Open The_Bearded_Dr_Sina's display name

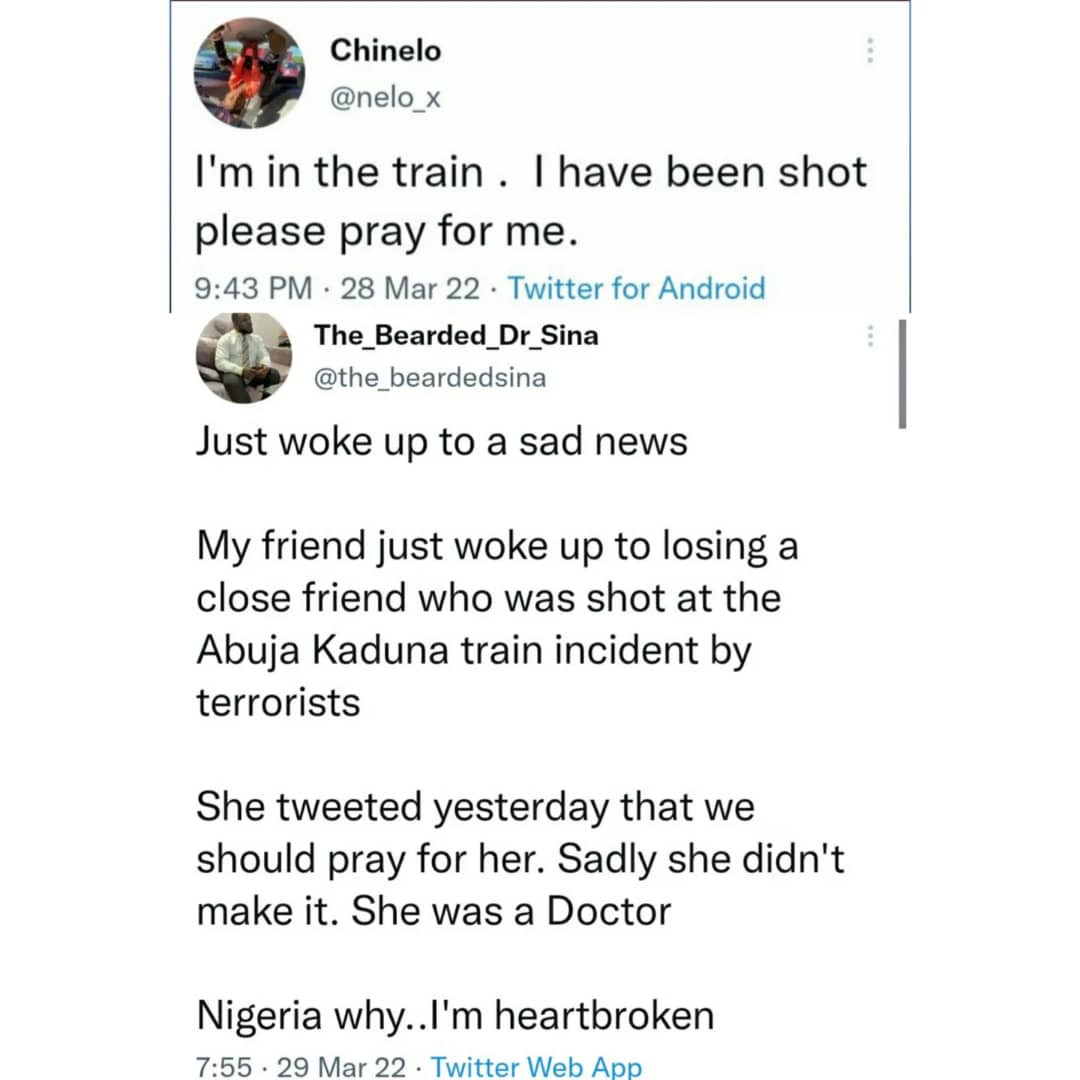pyautogui.click(x=456, y=335)
